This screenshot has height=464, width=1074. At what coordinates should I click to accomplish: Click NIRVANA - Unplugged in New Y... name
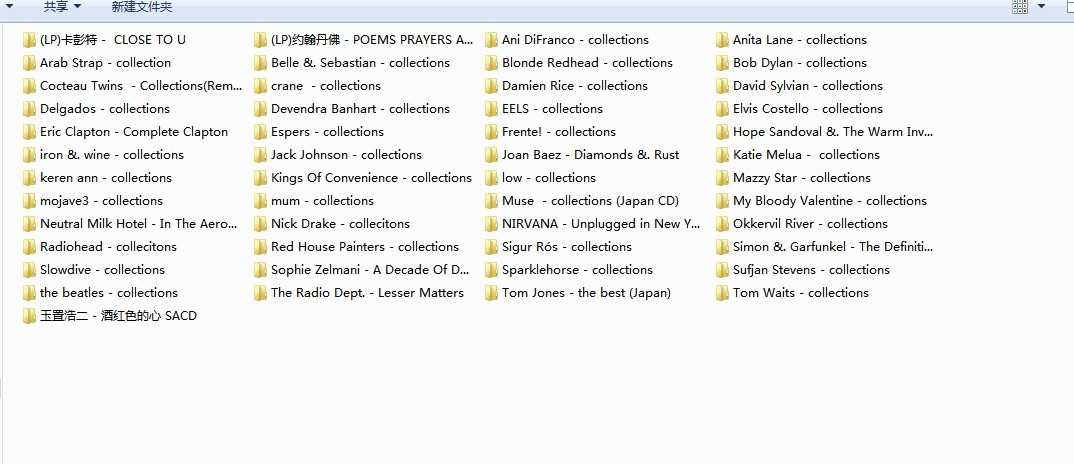pyautogui.click(x=601, y=223)
